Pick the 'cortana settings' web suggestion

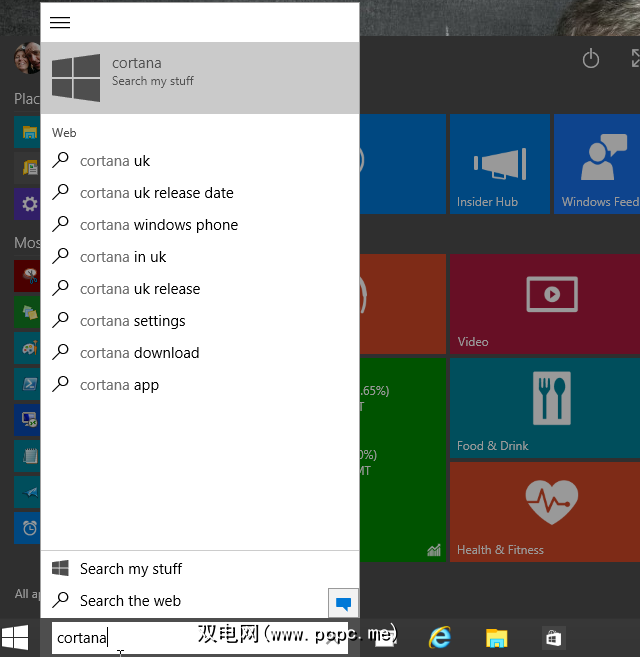(x=133, y=321)
